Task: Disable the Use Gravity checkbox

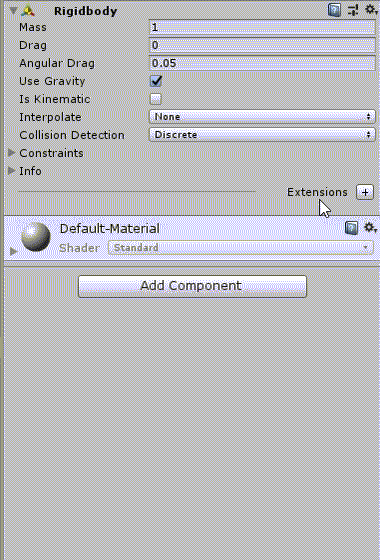Action: [x=156, y=81]
